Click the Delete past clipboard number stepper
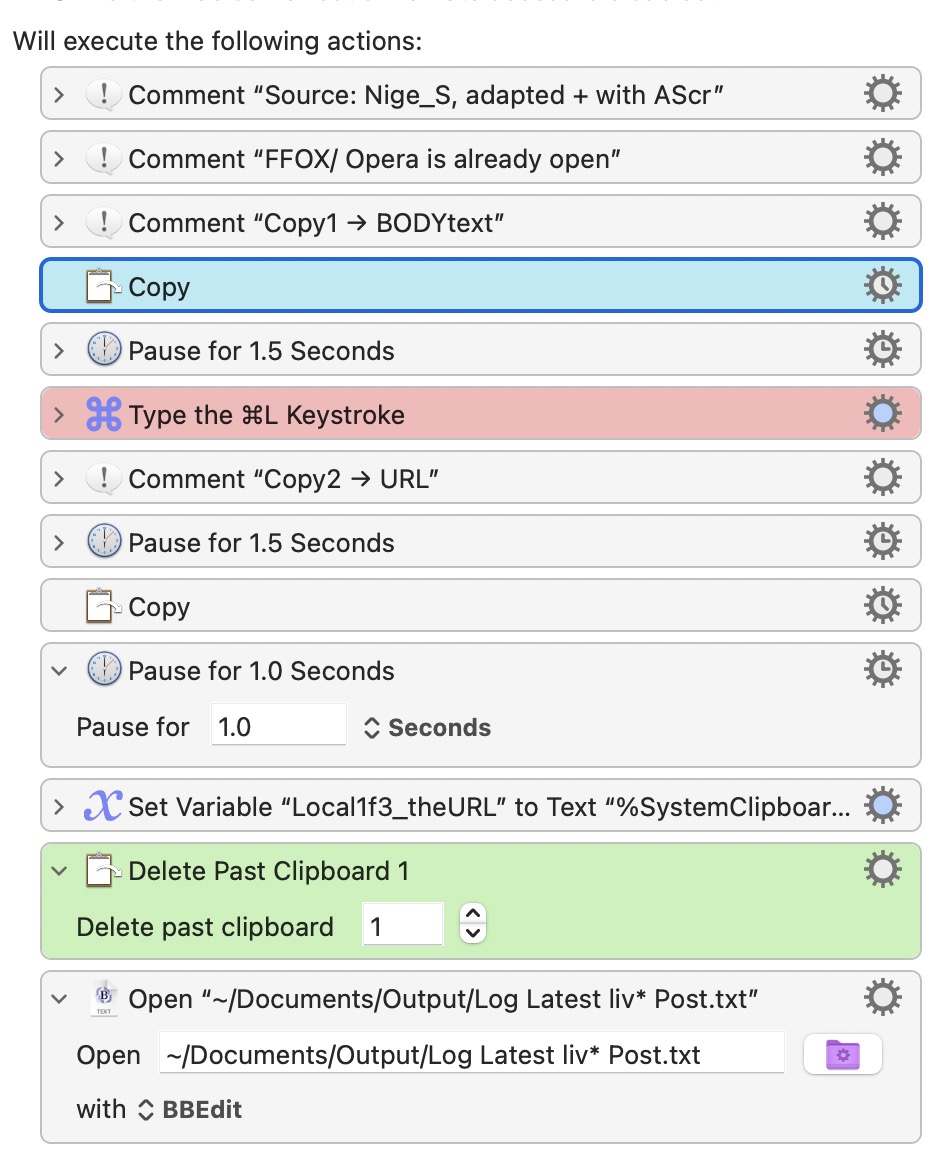The height and width of the screenshot is (1154, 942). click(472, 923)
